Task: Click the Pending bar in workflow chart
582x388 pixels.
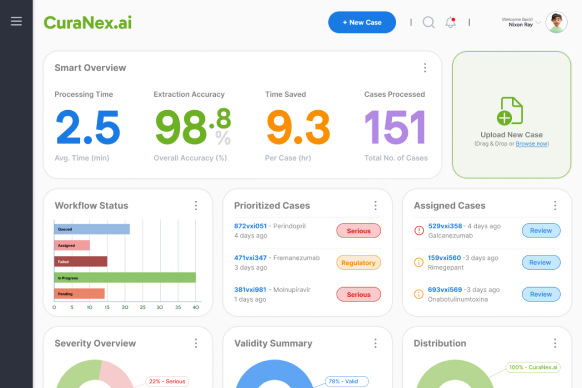Action: 79,294
